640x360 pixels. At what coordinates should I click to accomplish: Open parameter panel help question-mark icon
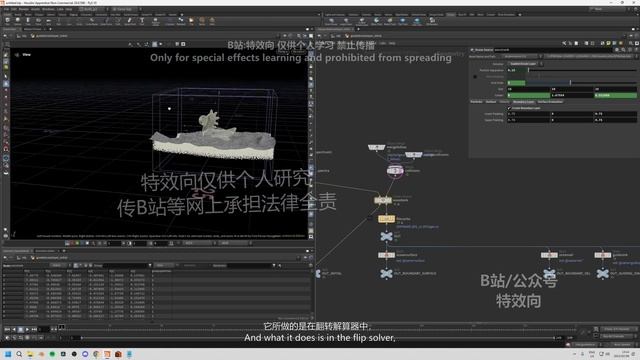pyautogui.click(x=636, y=50)
